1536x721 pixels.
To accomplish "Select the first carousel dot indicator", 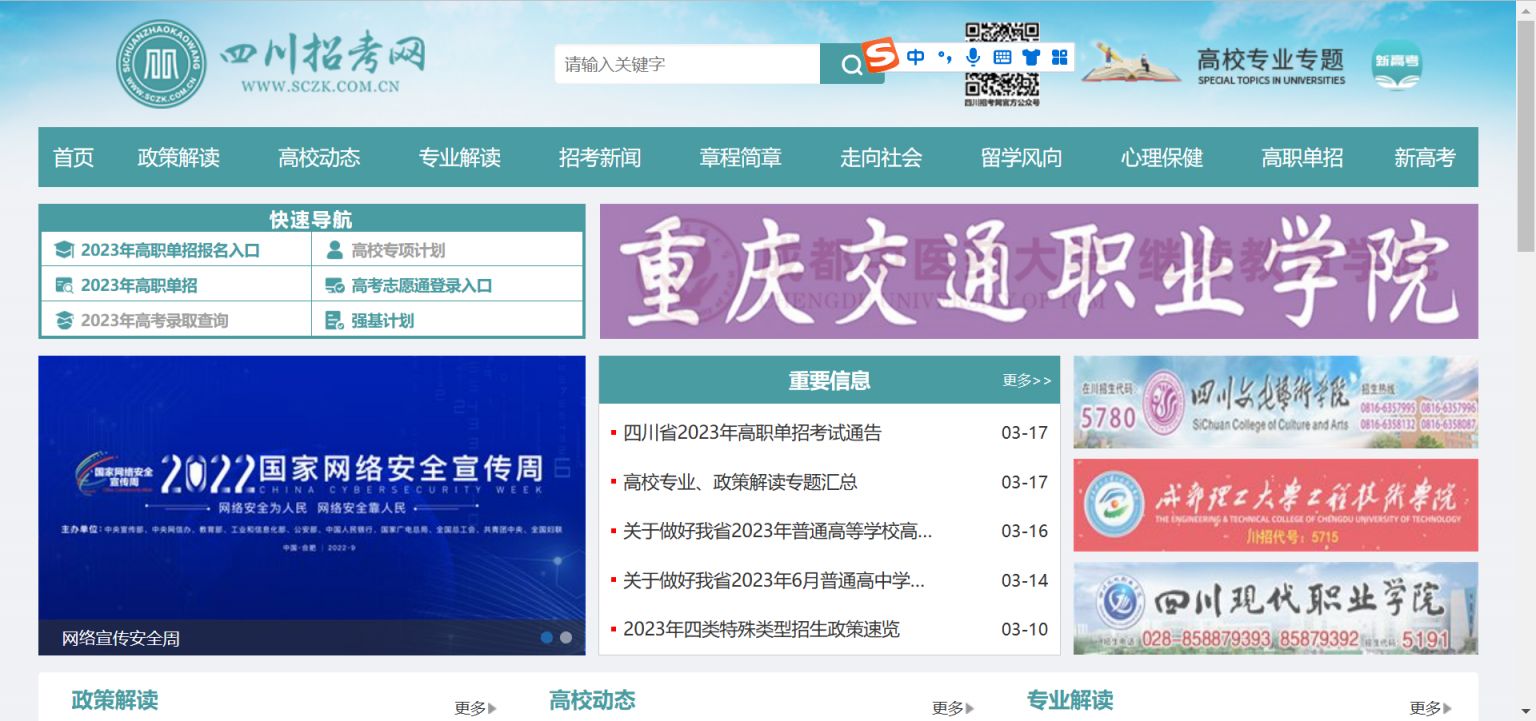I will [x=547, y=637].
